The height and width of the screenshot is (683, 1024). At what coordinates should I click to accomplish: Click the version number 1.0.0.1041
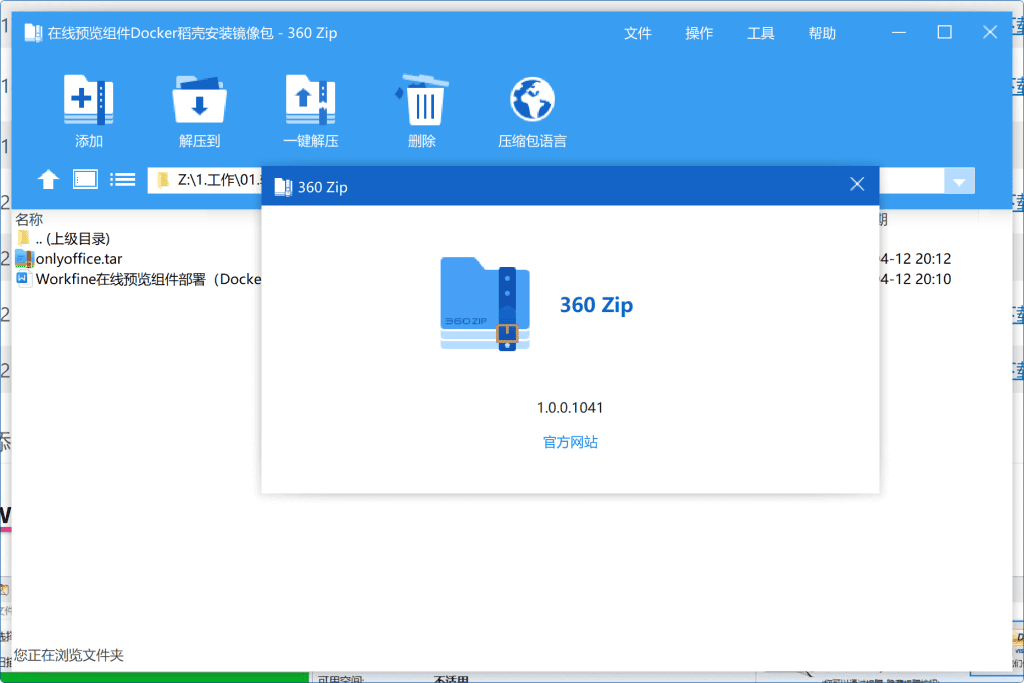click(x=570, y=407)
